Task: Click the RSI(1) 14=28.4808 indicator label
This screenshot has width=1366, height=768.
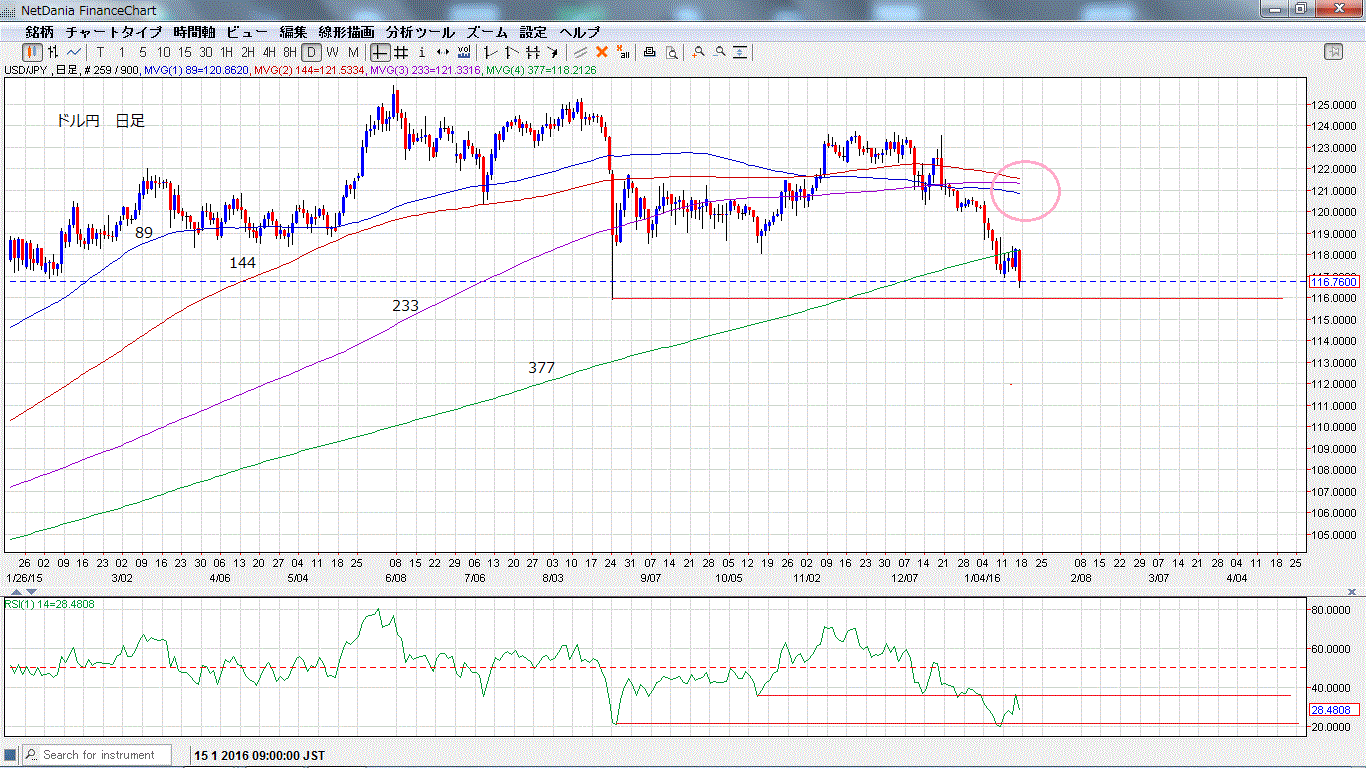Action: tap(48, 604)
